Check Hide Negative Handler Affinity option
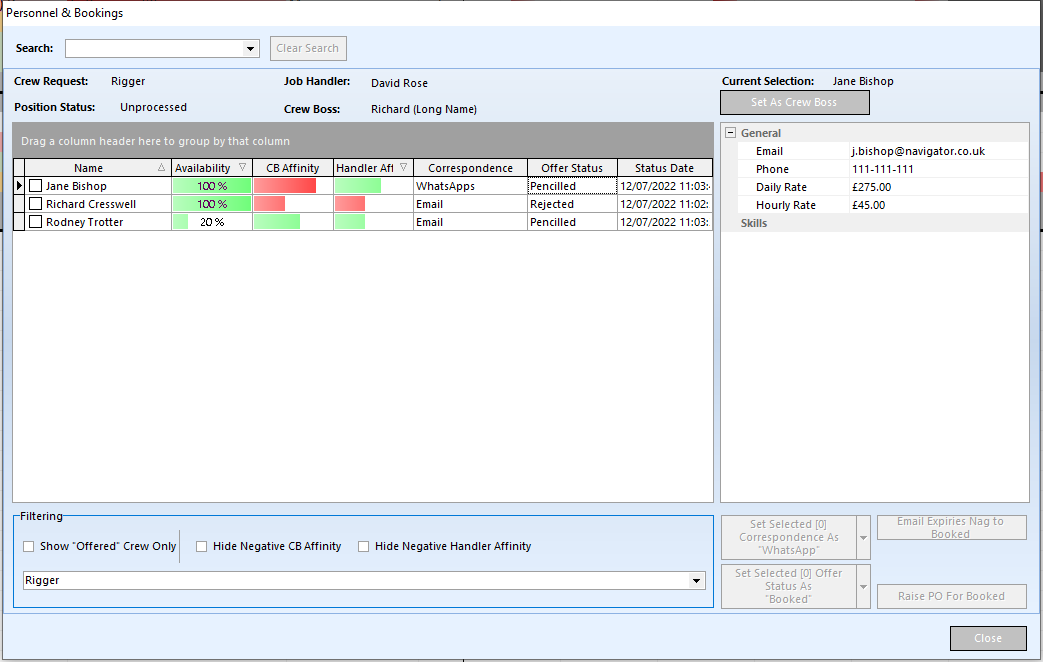This screenshot has width=1043, height=662. (364, 547)
